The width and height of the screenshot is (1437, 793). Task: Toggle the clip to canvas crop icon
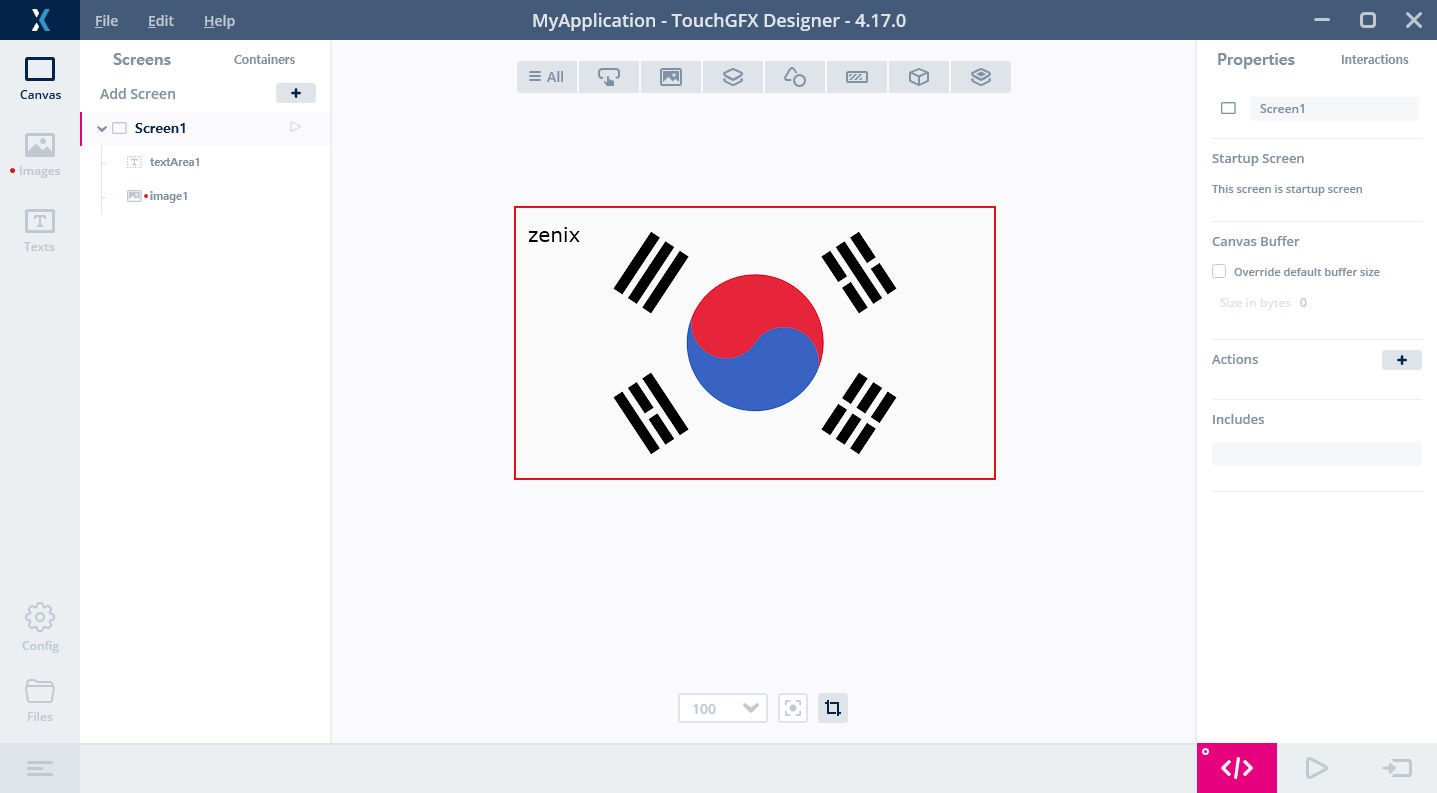click(x=833, y=708)
